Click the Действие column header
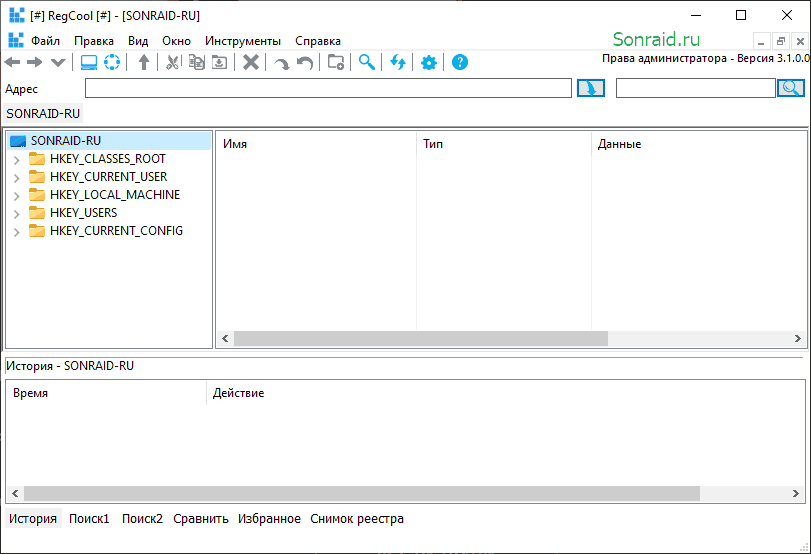The image size is (811, 554). 506,393
